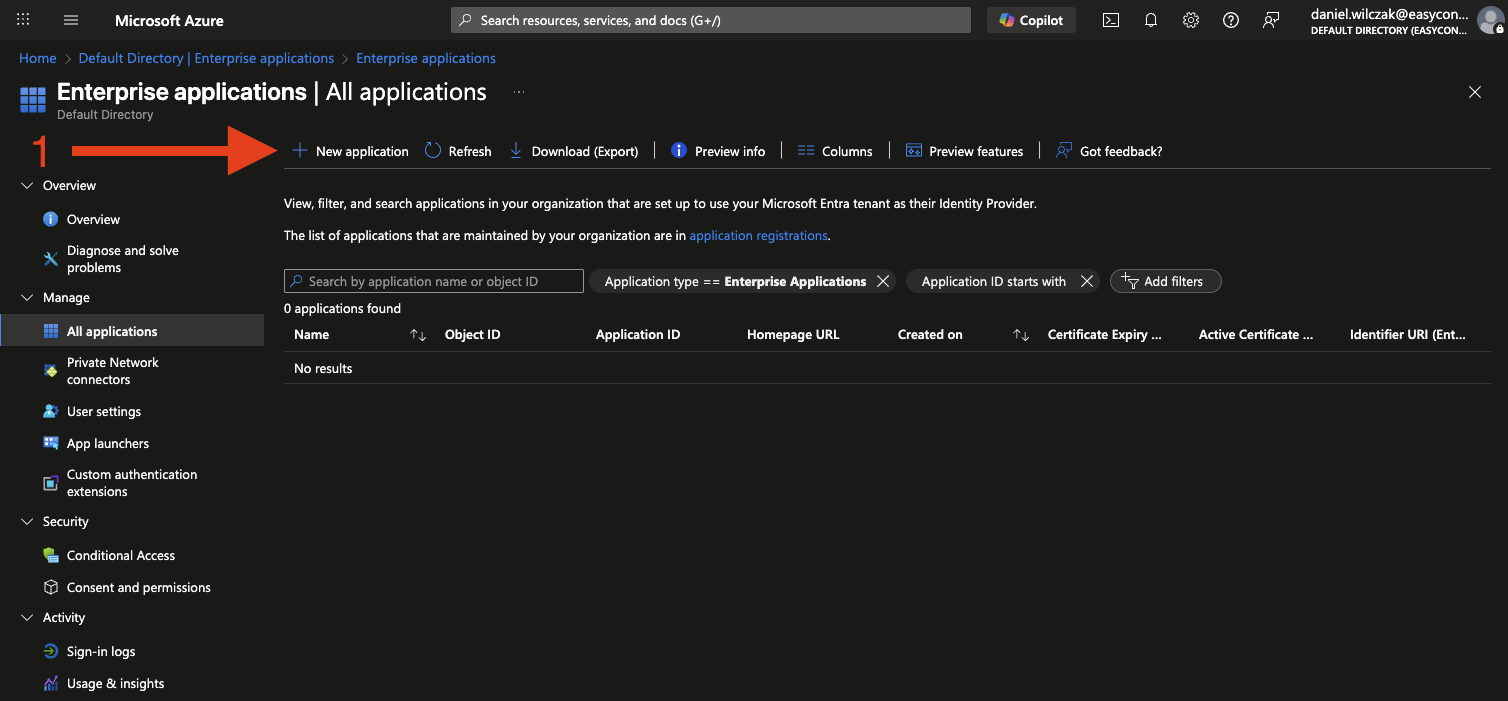
Task: Select Sign-in logs in the sidebar
Action: click(100, 652)
